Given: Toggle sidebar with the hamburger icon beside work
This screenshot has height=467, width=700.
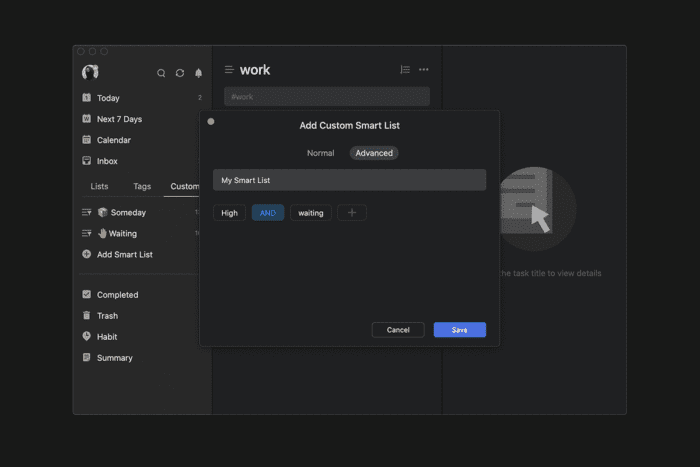Looking at the screenshot, I should 229,70.
